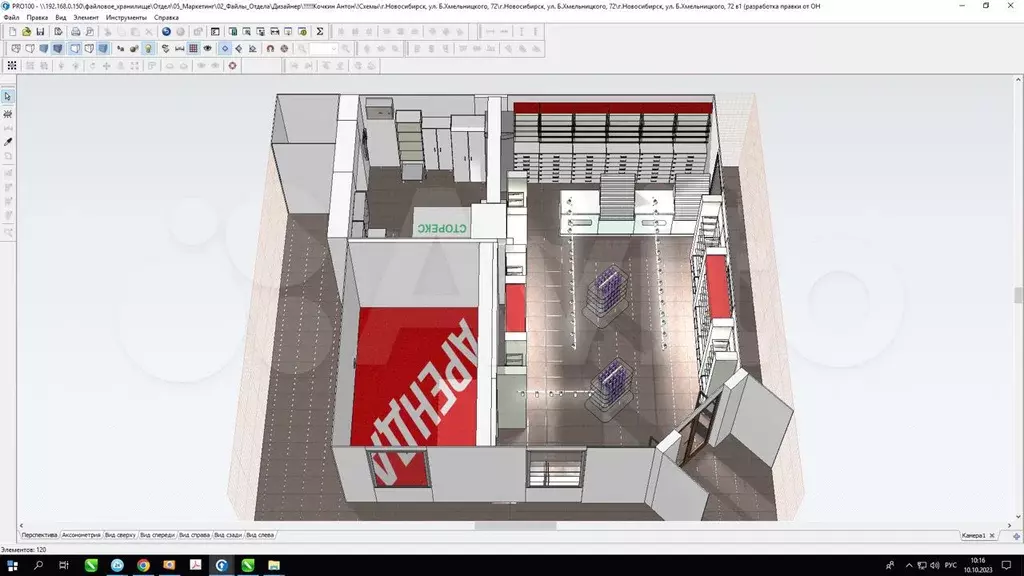Open a project with the folder icon
1024x576 pixels.
[x=26, y=31]
